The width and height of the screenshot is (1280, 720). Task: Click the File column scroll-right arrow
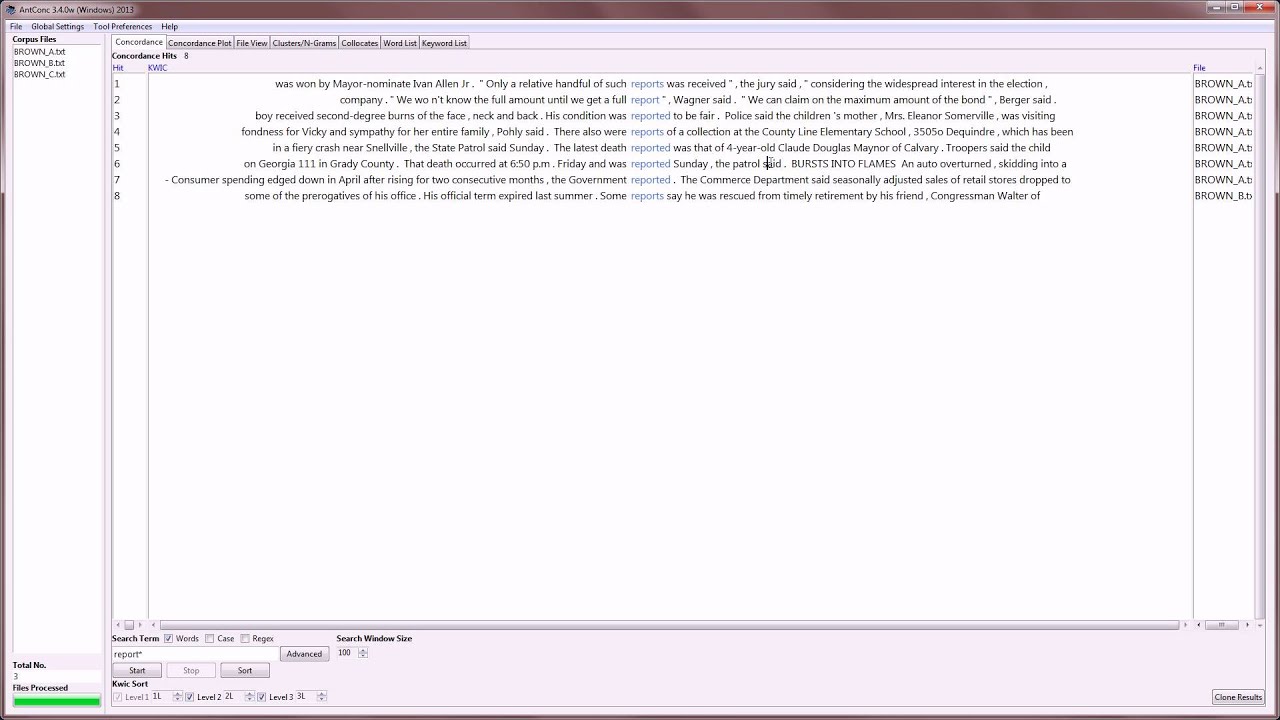(x=1247, y=625)
